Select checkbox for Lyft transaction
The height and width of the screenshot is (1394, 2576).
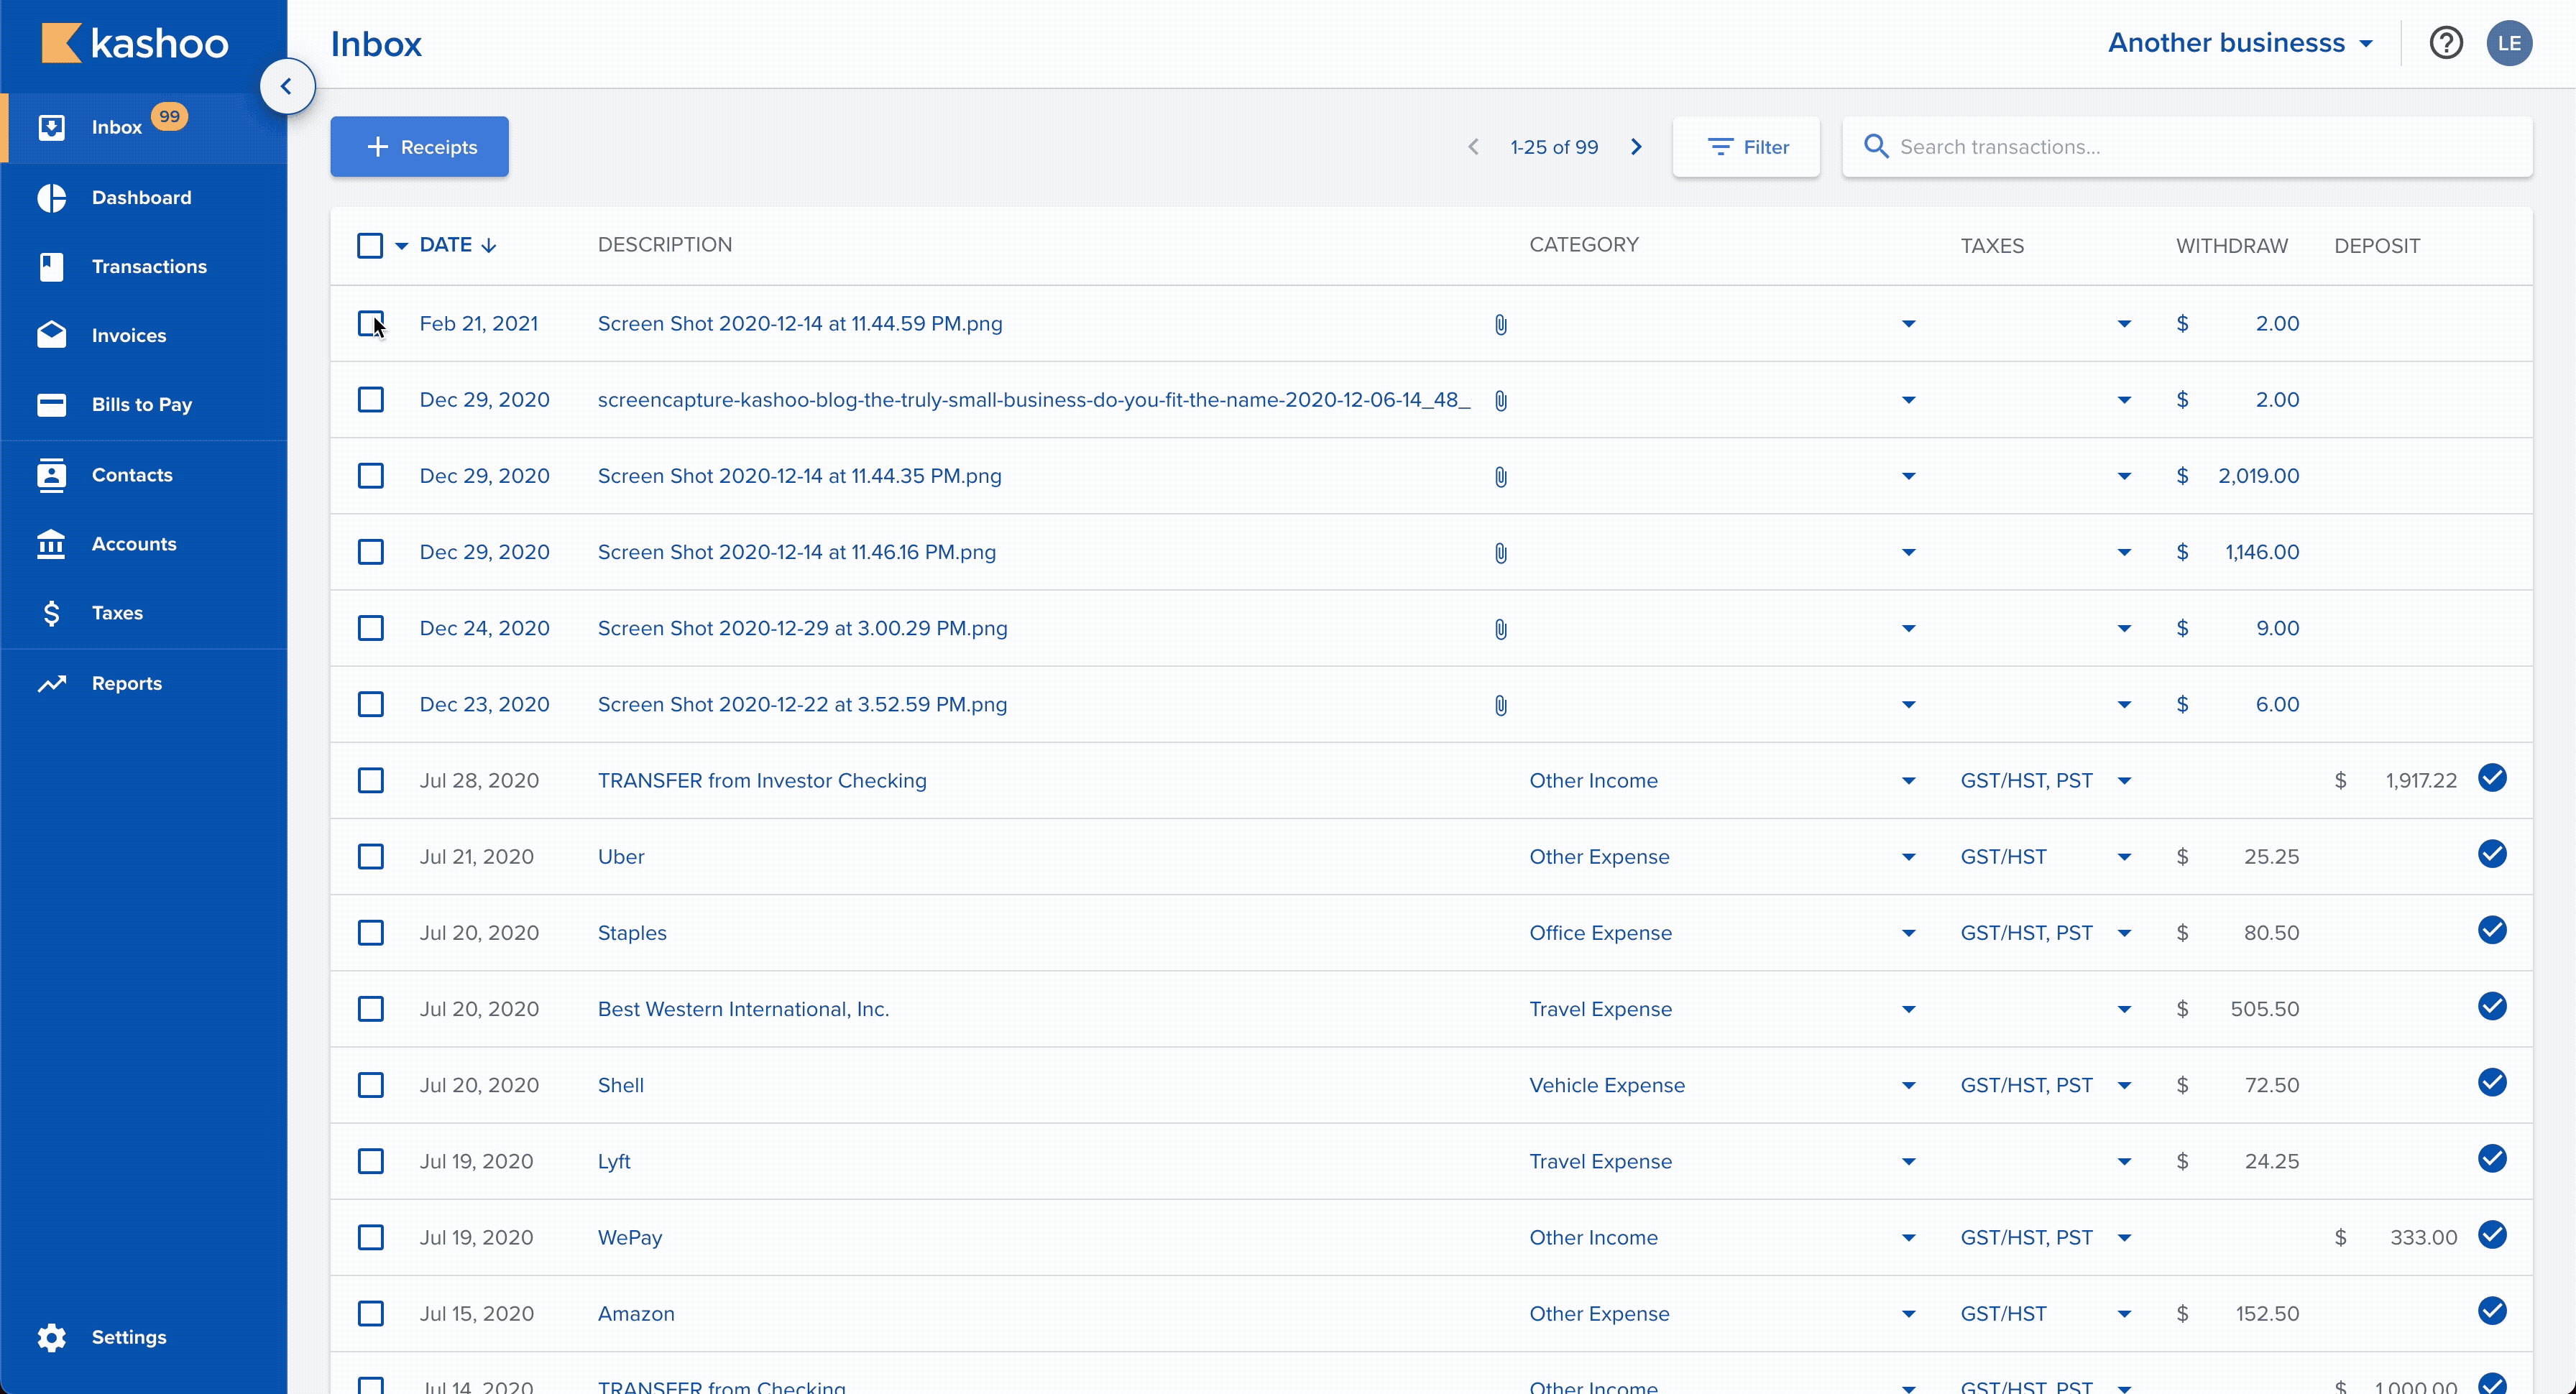[370, 1161]
